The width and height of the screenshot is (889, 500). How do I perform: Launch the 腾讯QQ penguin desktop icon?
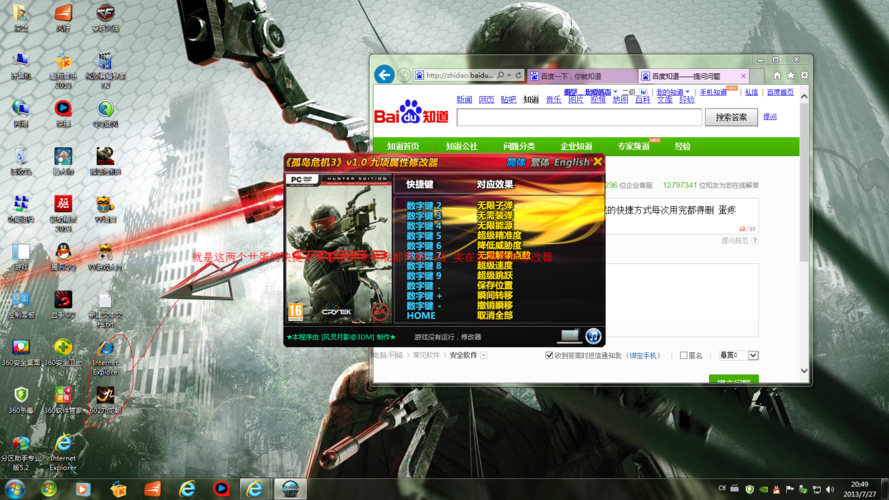click(x=63, y=256)
